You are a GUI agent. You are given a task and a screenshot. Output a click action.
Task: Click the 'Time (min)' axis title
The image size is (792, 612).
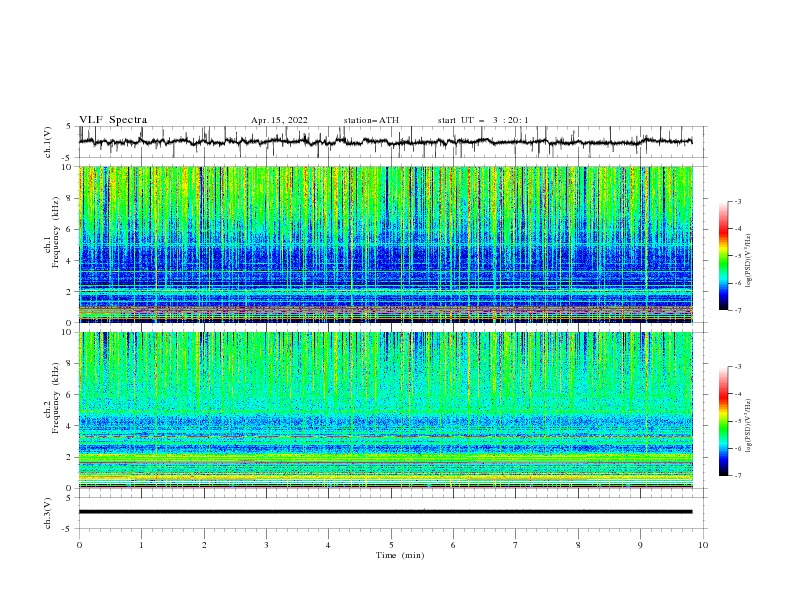tap(400, 555)
